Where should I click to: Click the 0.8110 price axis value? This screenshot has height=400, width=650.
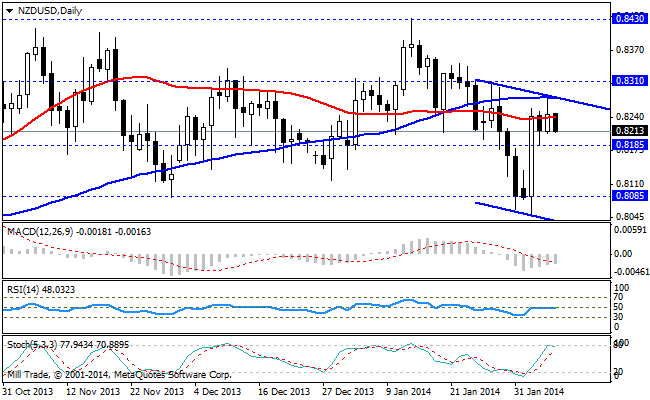(630, 184)
